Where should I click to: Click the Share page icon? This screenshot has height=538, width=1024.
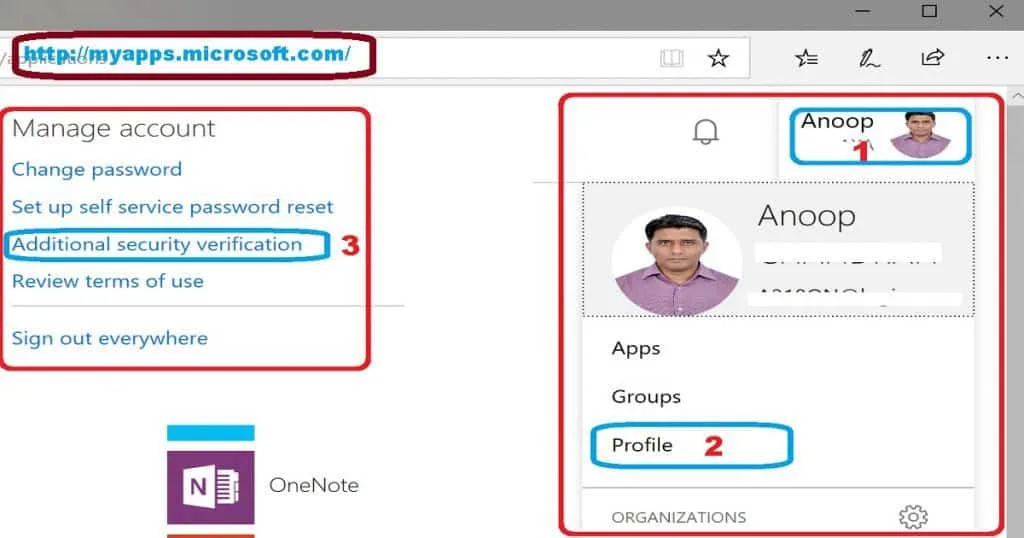(x=932, y=59)
